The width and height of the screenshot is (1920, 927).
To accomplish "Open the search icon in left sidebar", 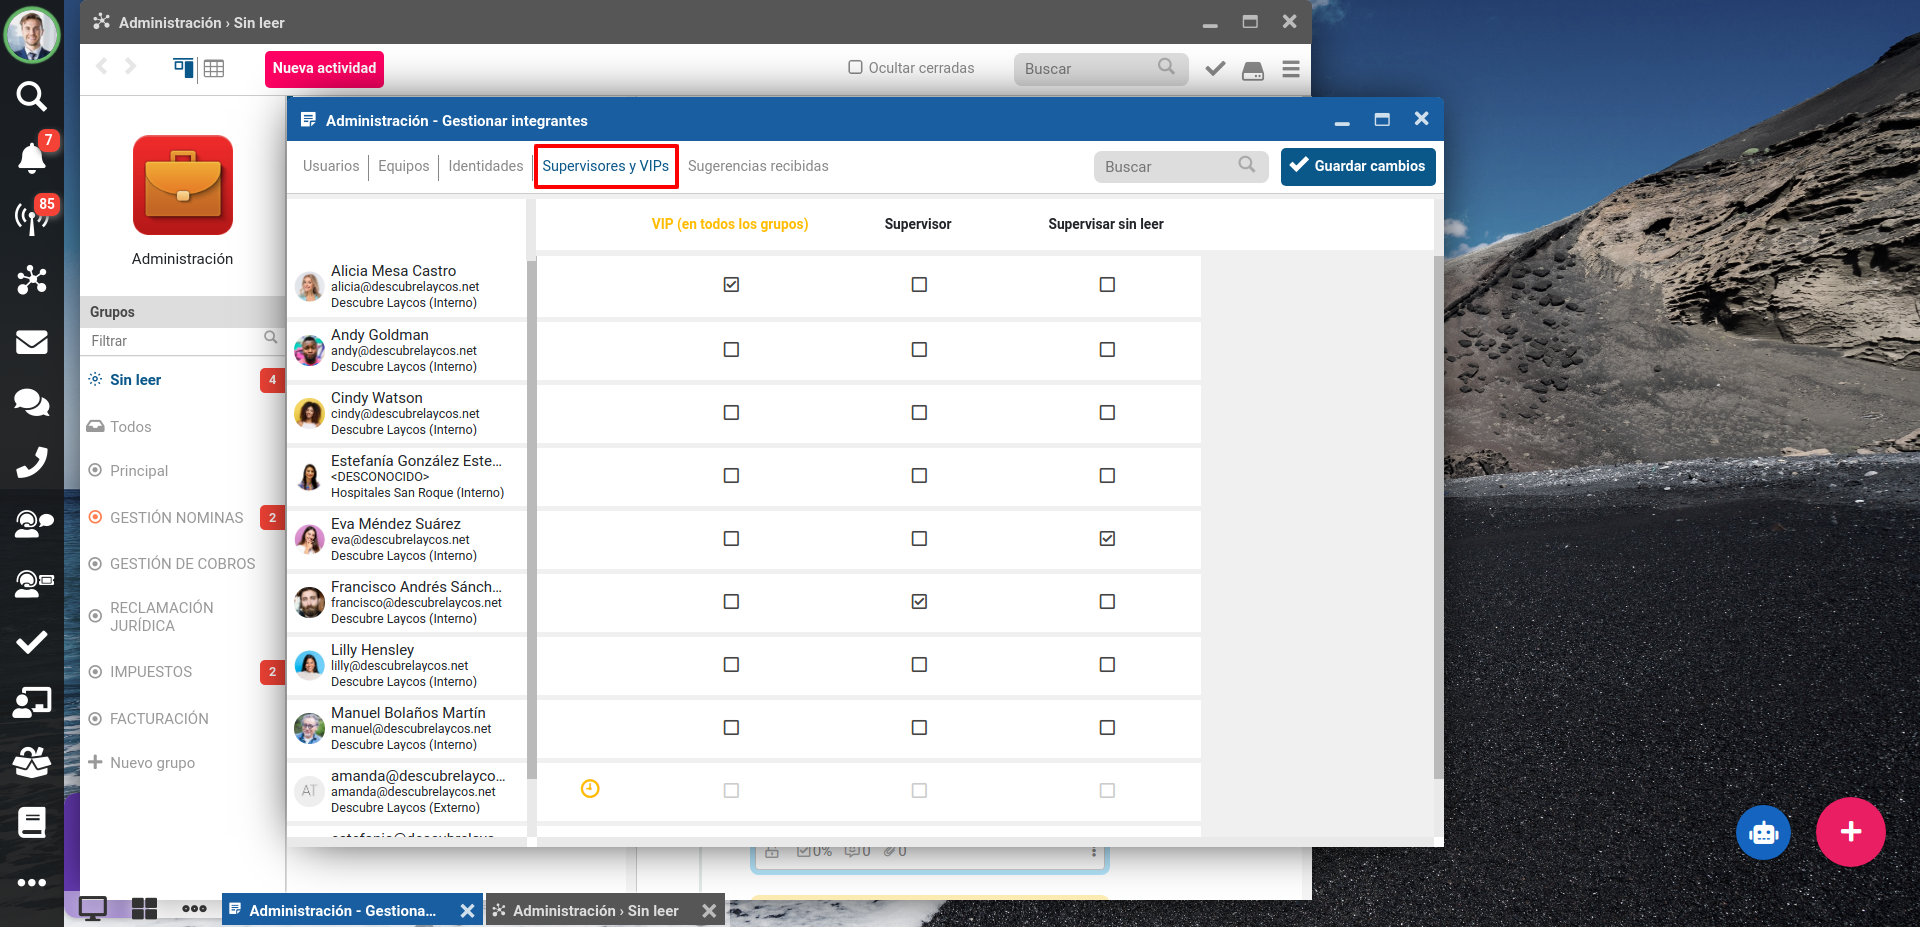I will (32, 97).
